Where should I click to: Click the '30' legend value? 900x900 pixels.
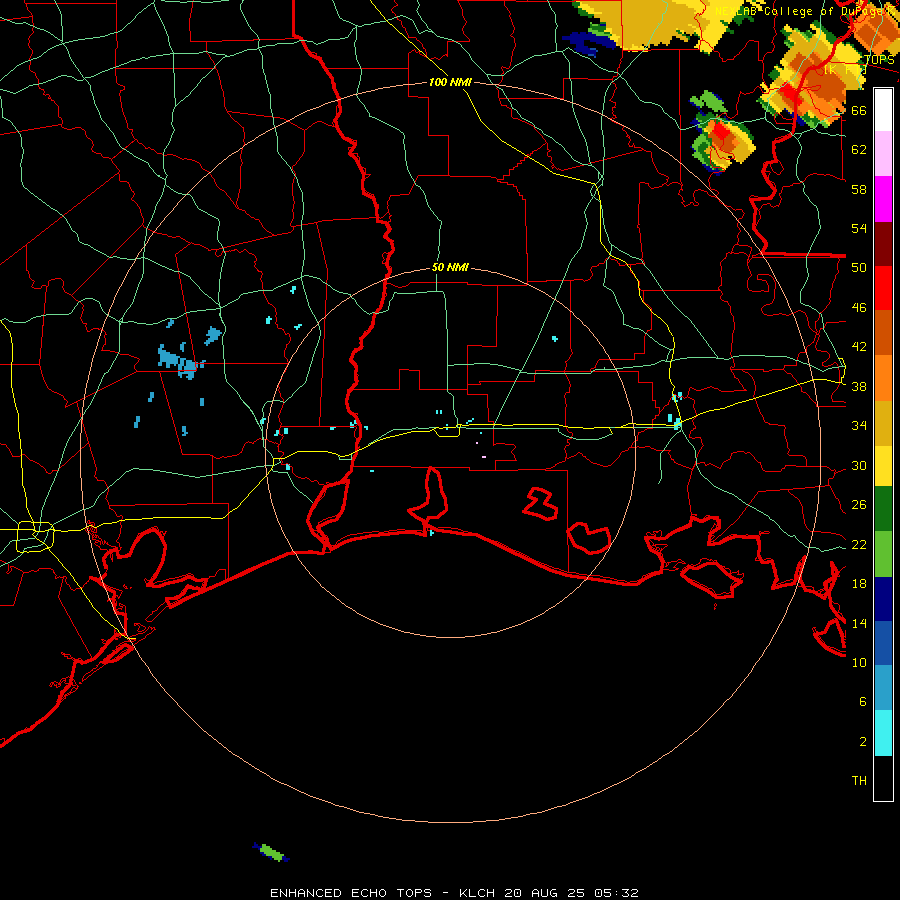pyautogui.click(x=859, y=465)
